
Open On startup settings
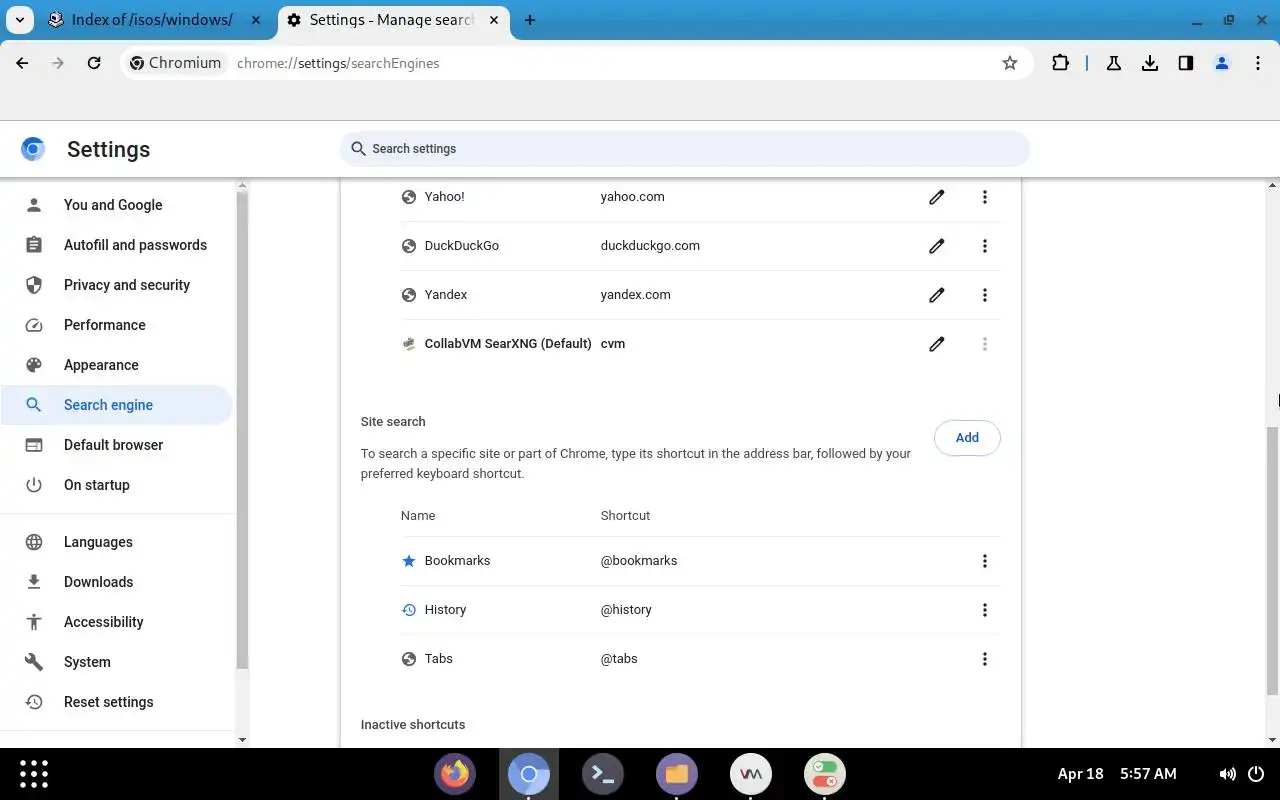pyautogui.click(x=117, y=485)
